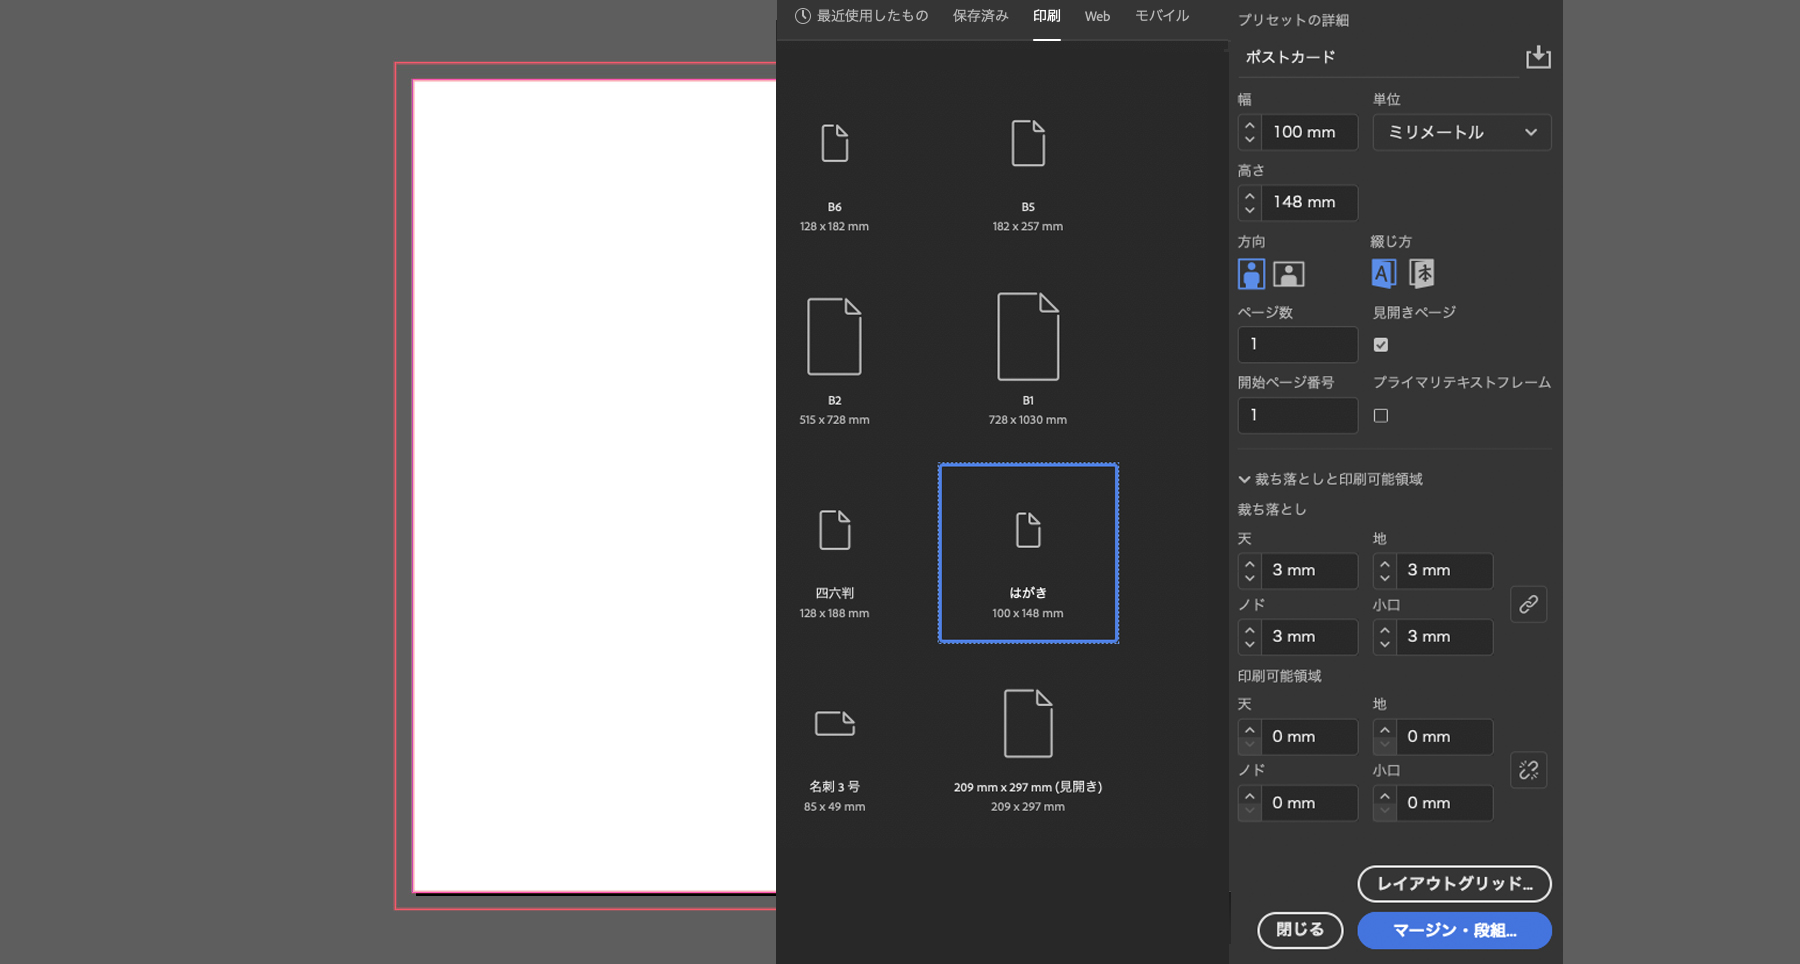Screen dimensions: 1800x964
Task: Open the 保存済み tab
Action: point(980,16)
